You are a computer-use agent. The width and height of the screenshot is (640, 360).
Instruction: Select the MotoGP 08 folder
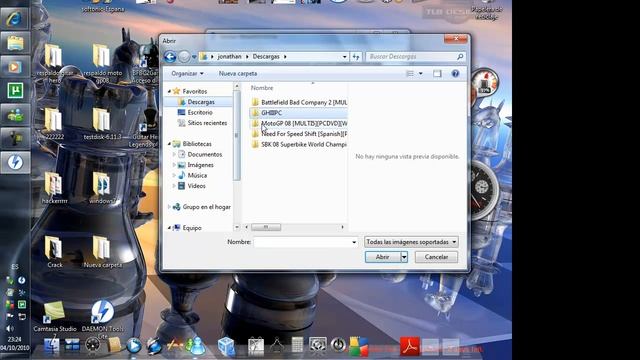pyautogui.click(x=299, y=123)
